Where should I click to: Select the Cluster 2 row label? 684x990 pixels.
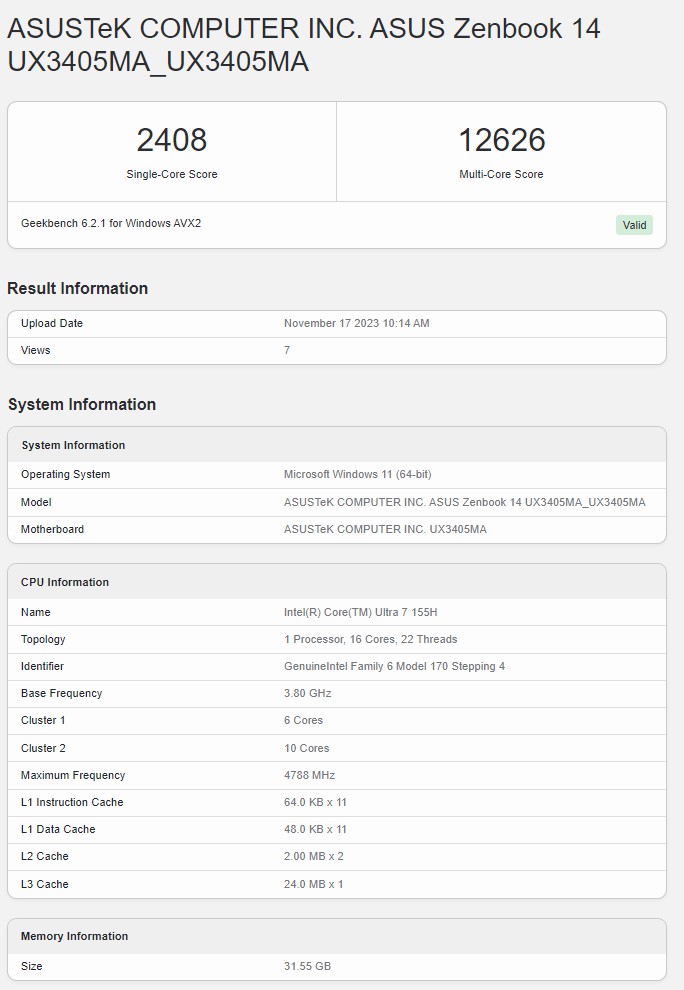(43, 749)
